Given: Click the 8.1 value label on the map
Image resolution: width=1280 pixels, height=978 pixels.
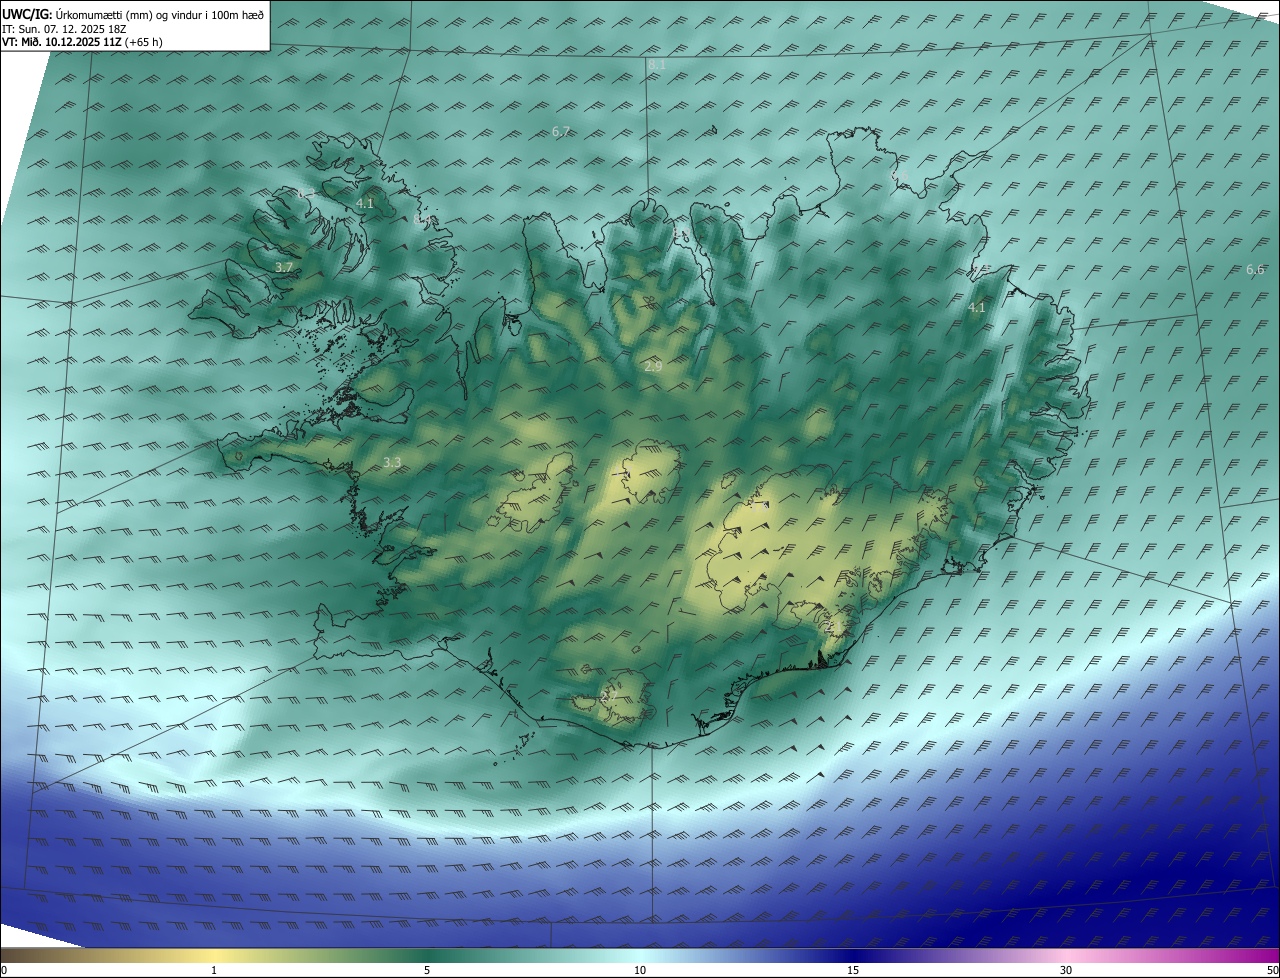Looking at the screenshot, I should pyautogui.click(x=657, y=64).
